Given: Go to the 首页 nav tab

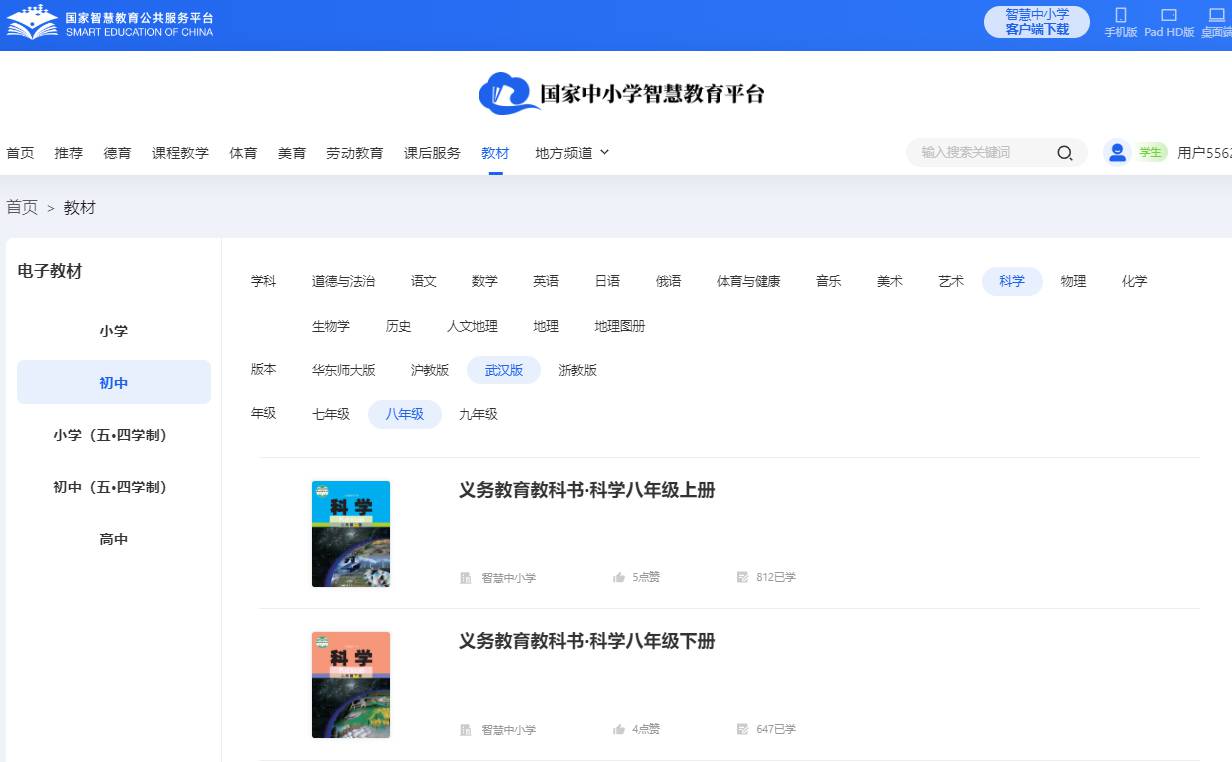Looking at the screenshot, I should 20,153.
